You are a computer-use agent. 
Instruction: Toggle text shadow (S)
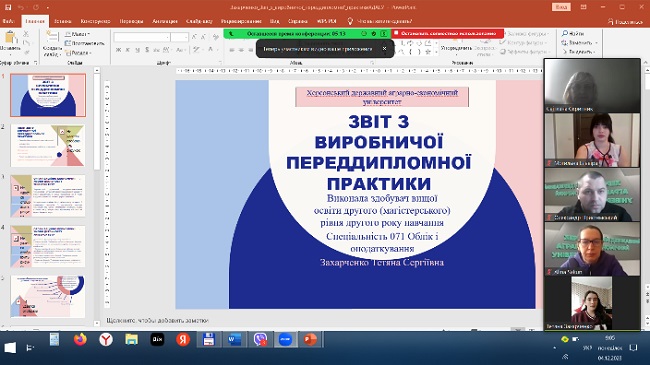(x=147, y=50)
